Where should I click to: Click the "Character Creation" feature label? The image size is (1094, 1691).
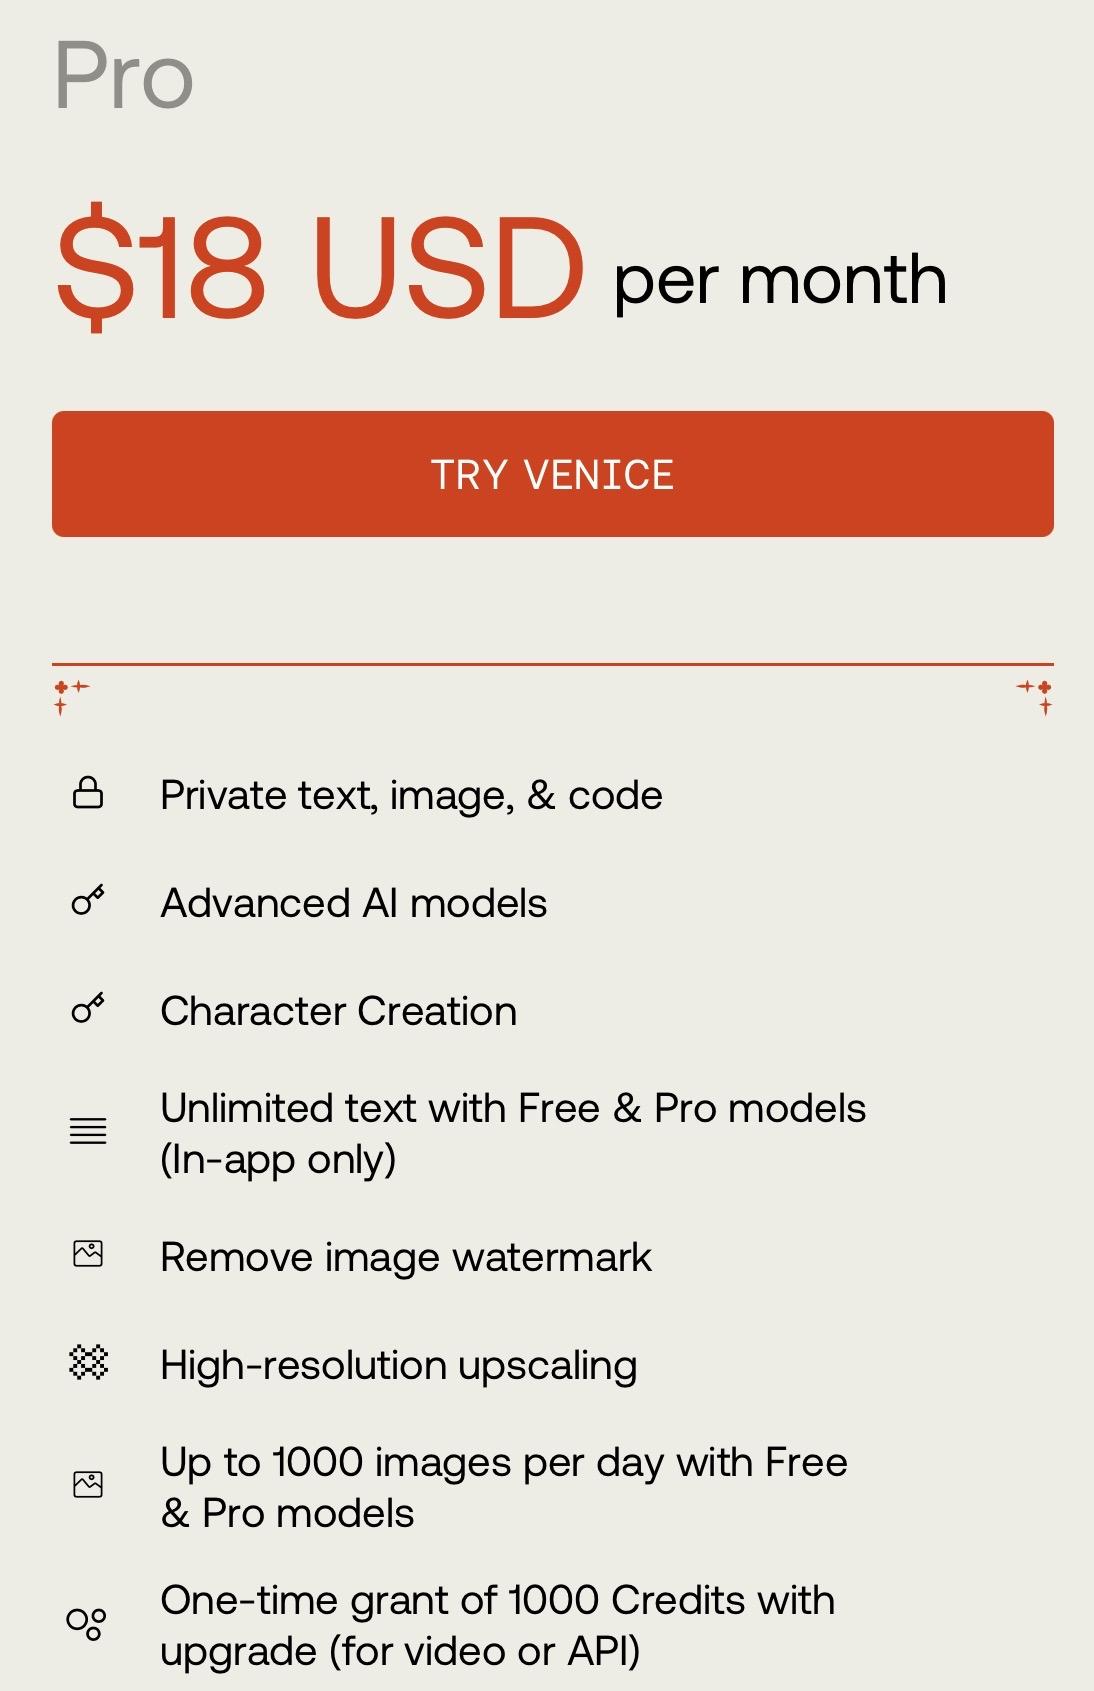339,1012
